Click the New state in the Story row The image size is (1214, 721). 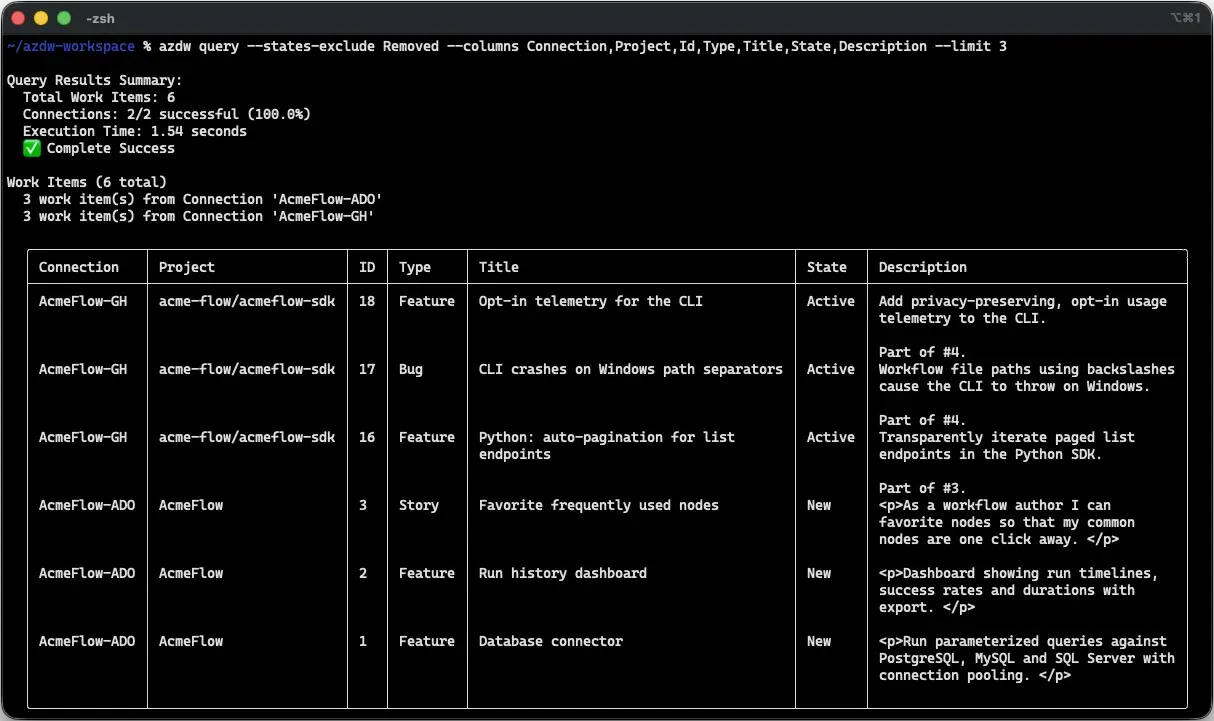pos(819,505)
